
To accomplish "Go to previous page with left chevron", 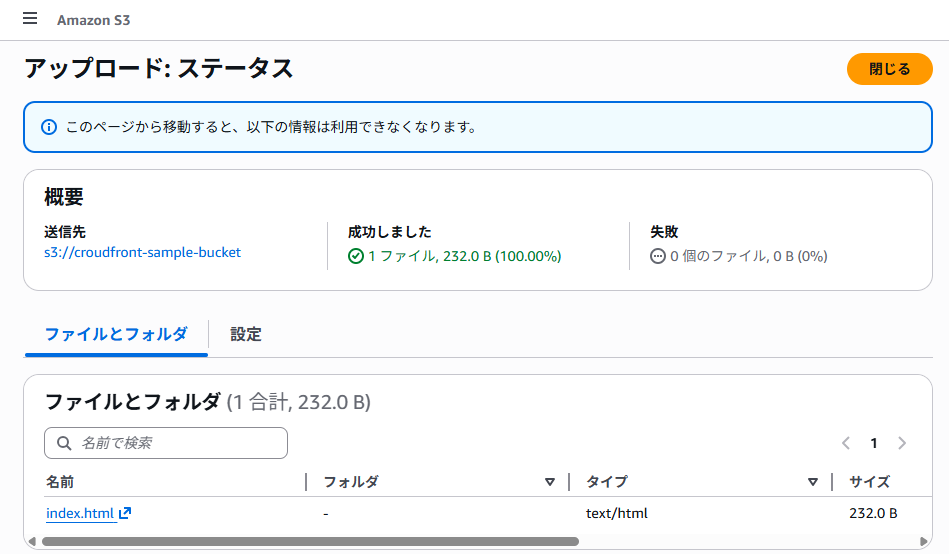I will (x=846, y=443).
